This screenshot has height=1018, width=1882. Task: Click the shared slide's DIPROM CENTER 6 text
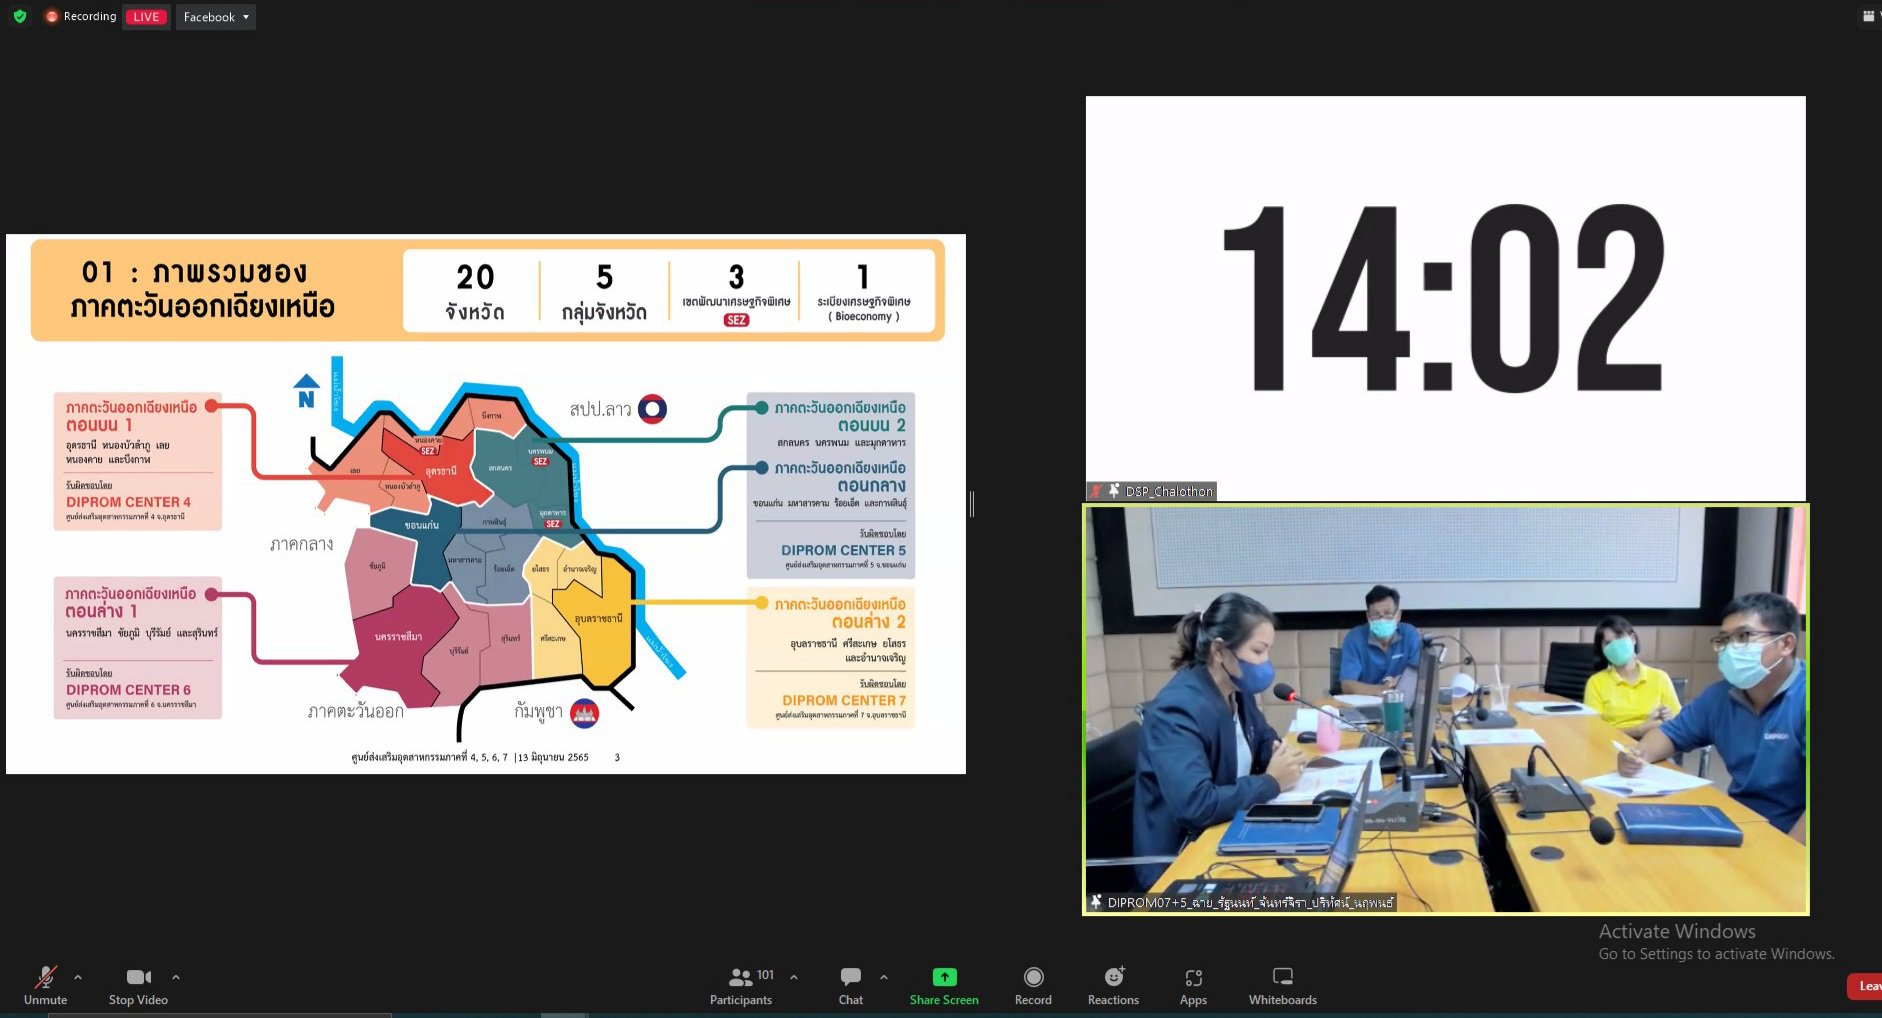[x=128, y=690]
